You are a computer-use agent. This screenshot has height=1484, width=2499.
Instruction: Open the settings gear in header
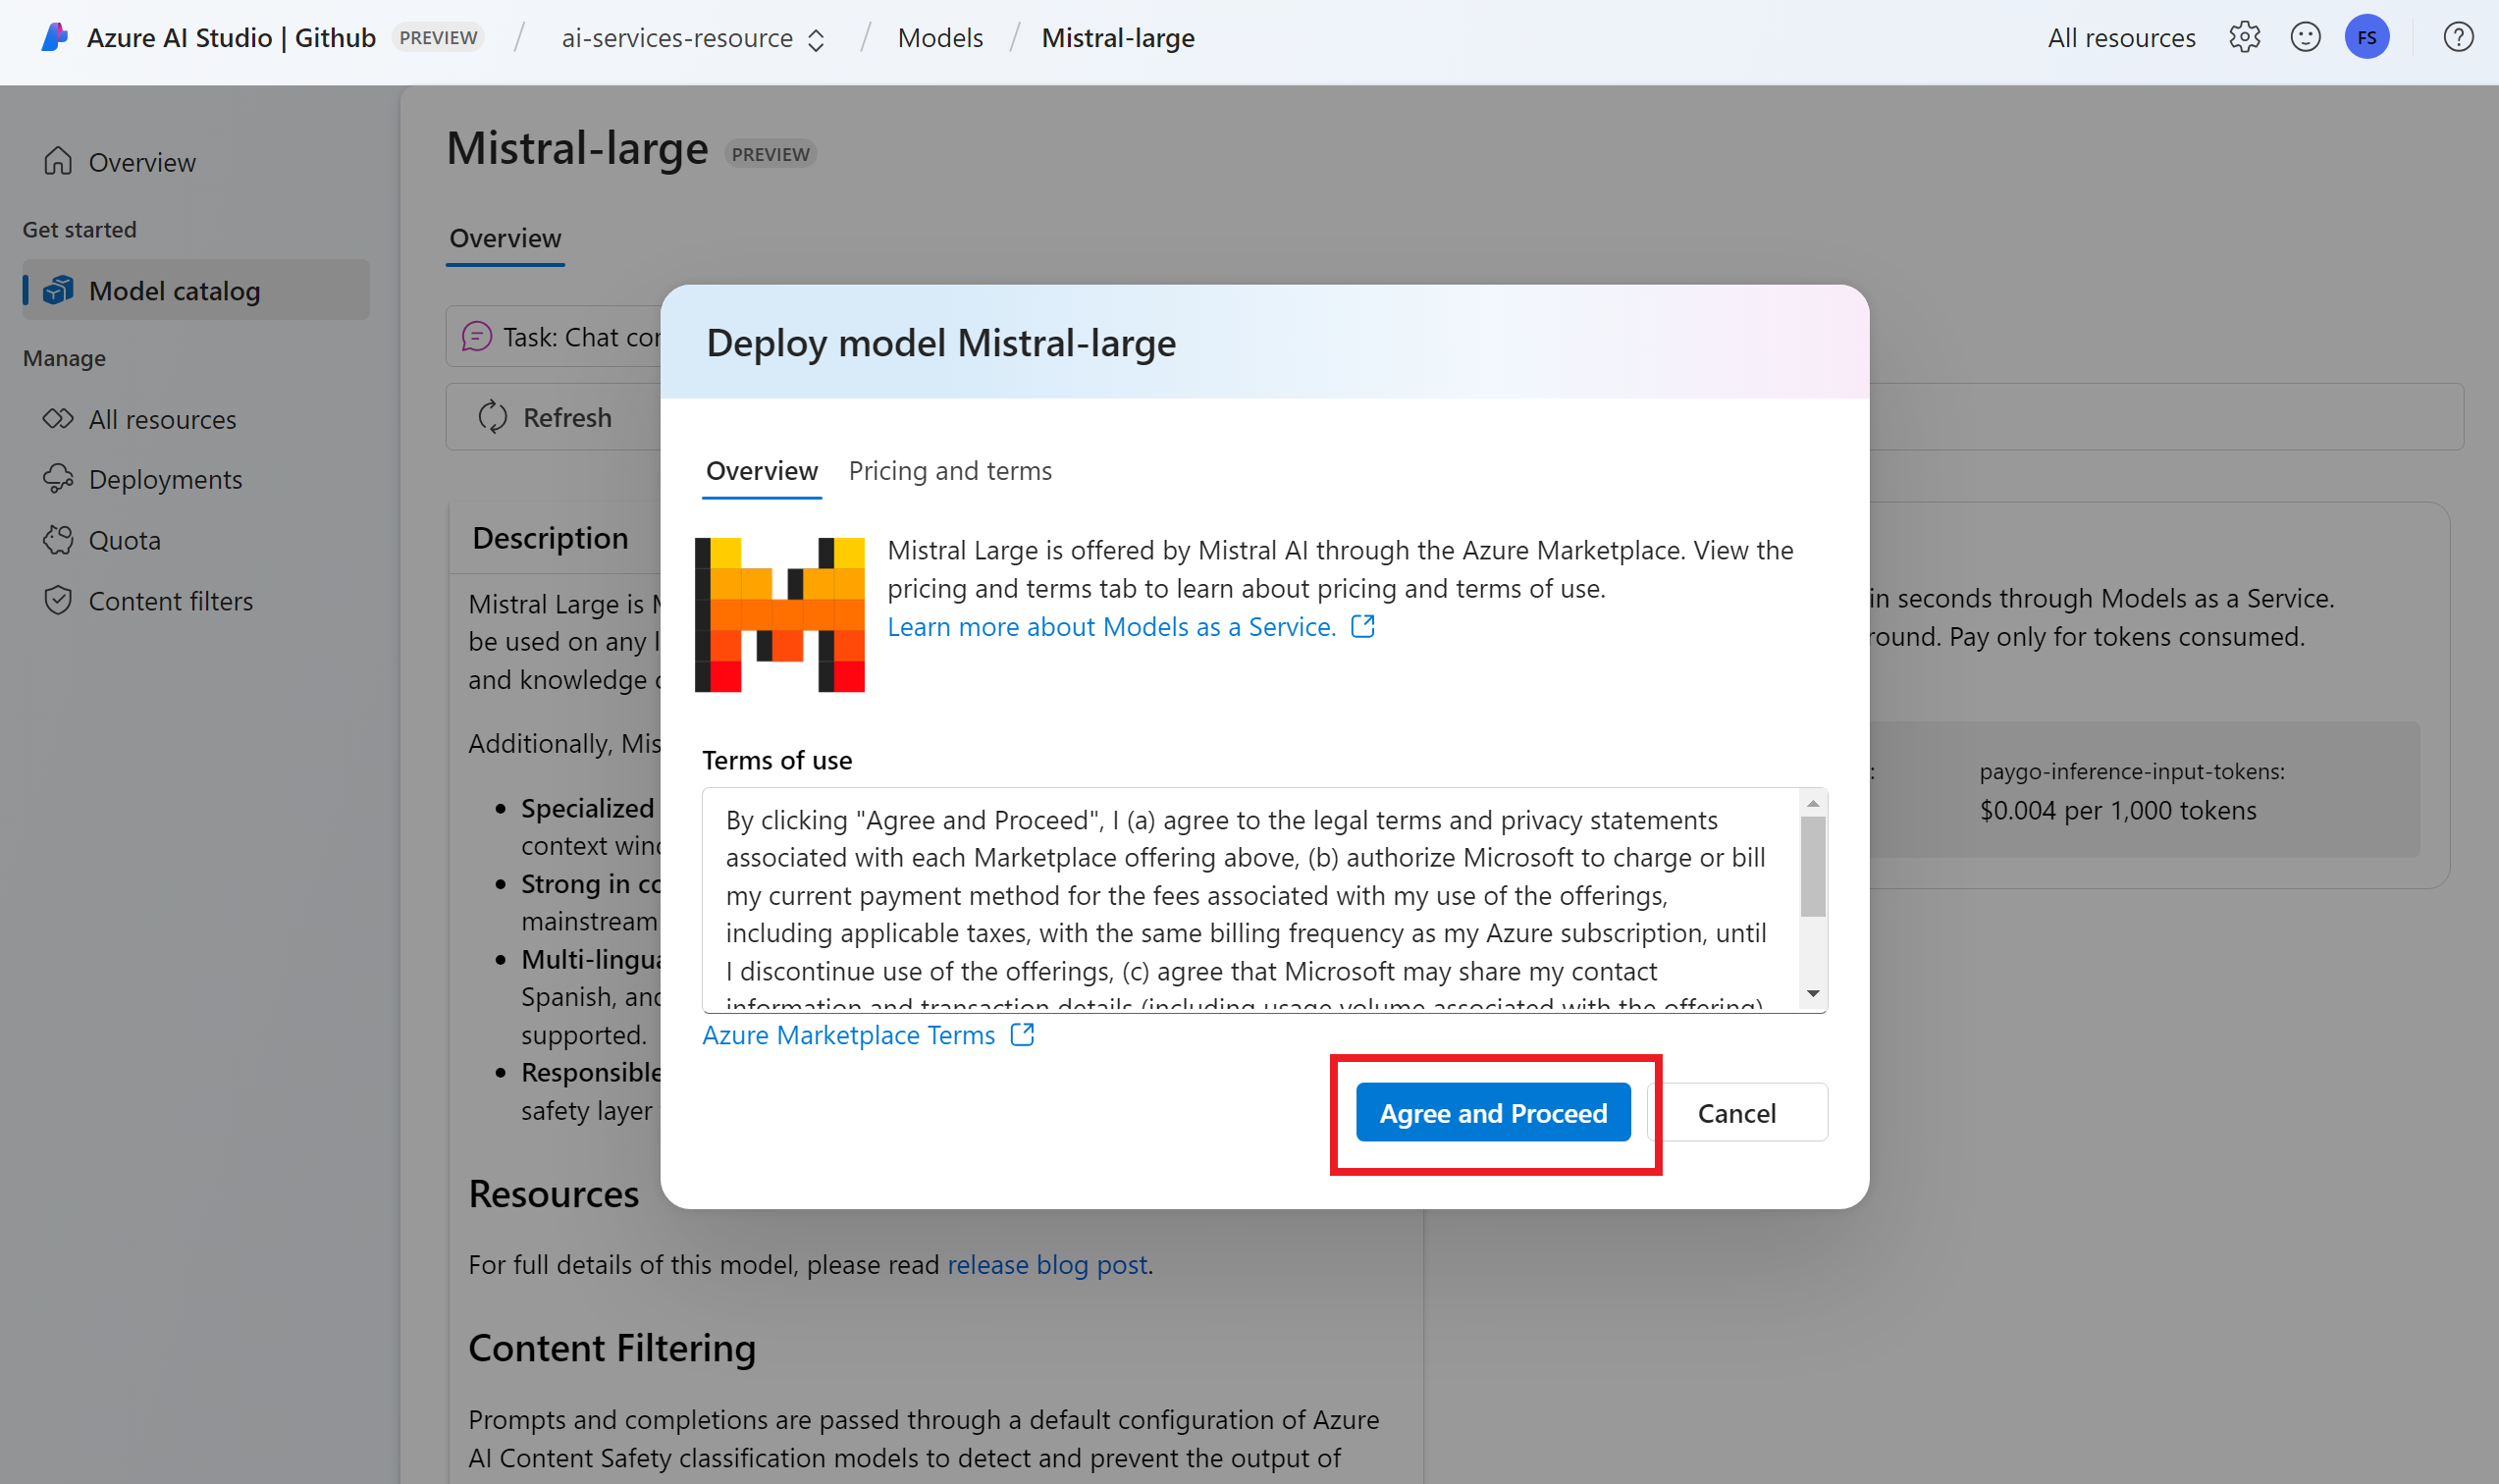[2244, 37]
